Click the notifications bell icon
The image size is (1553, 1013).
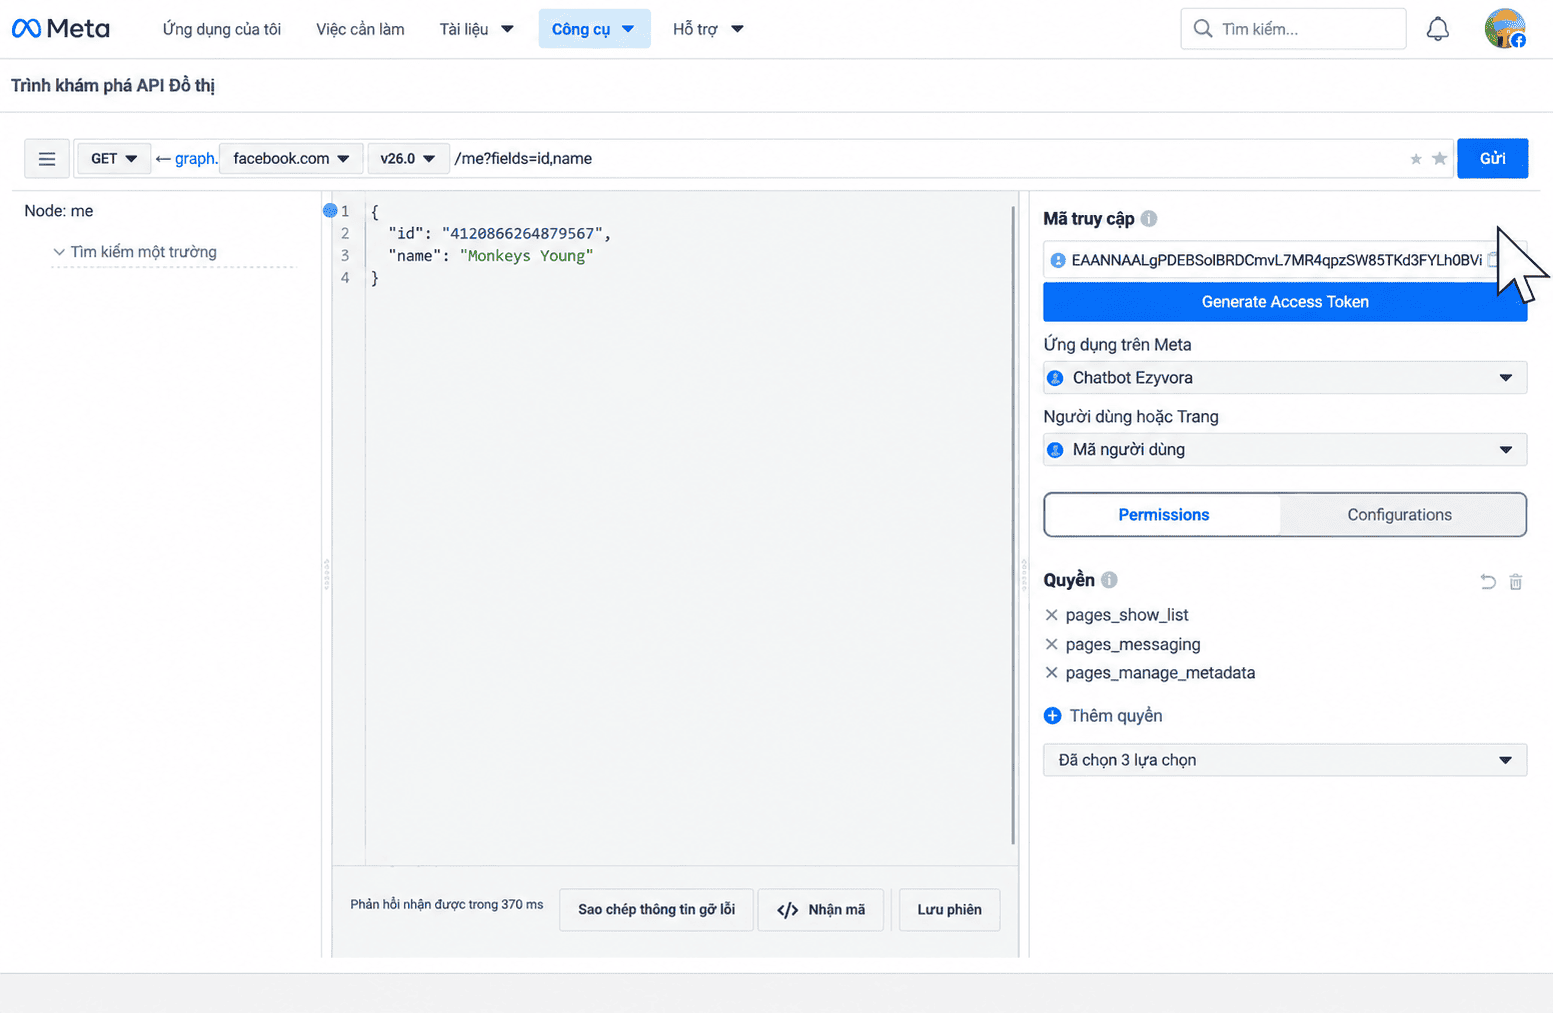tap(1437, 29)
